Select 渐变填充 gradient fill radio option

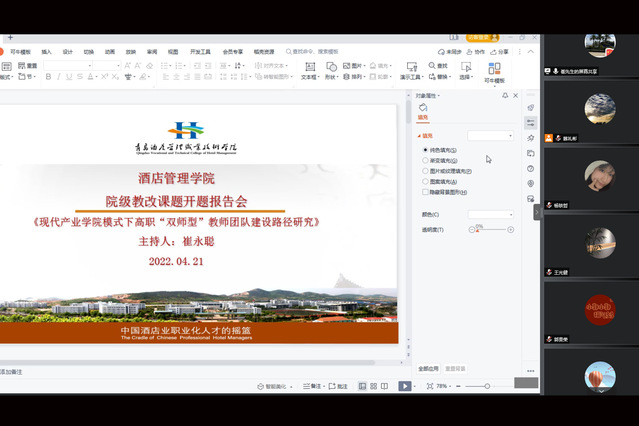coord(425,160)
